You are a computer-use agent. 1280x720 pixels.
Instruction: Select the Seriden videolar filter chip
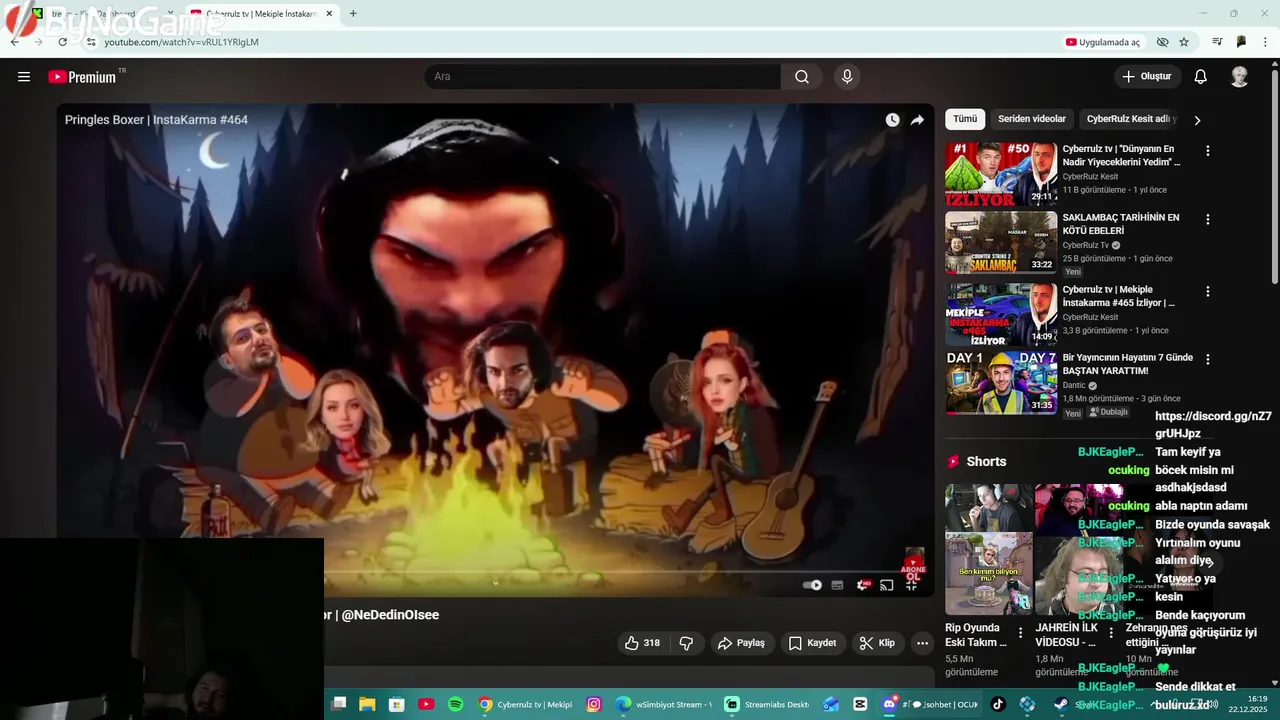click(1032, 119)
